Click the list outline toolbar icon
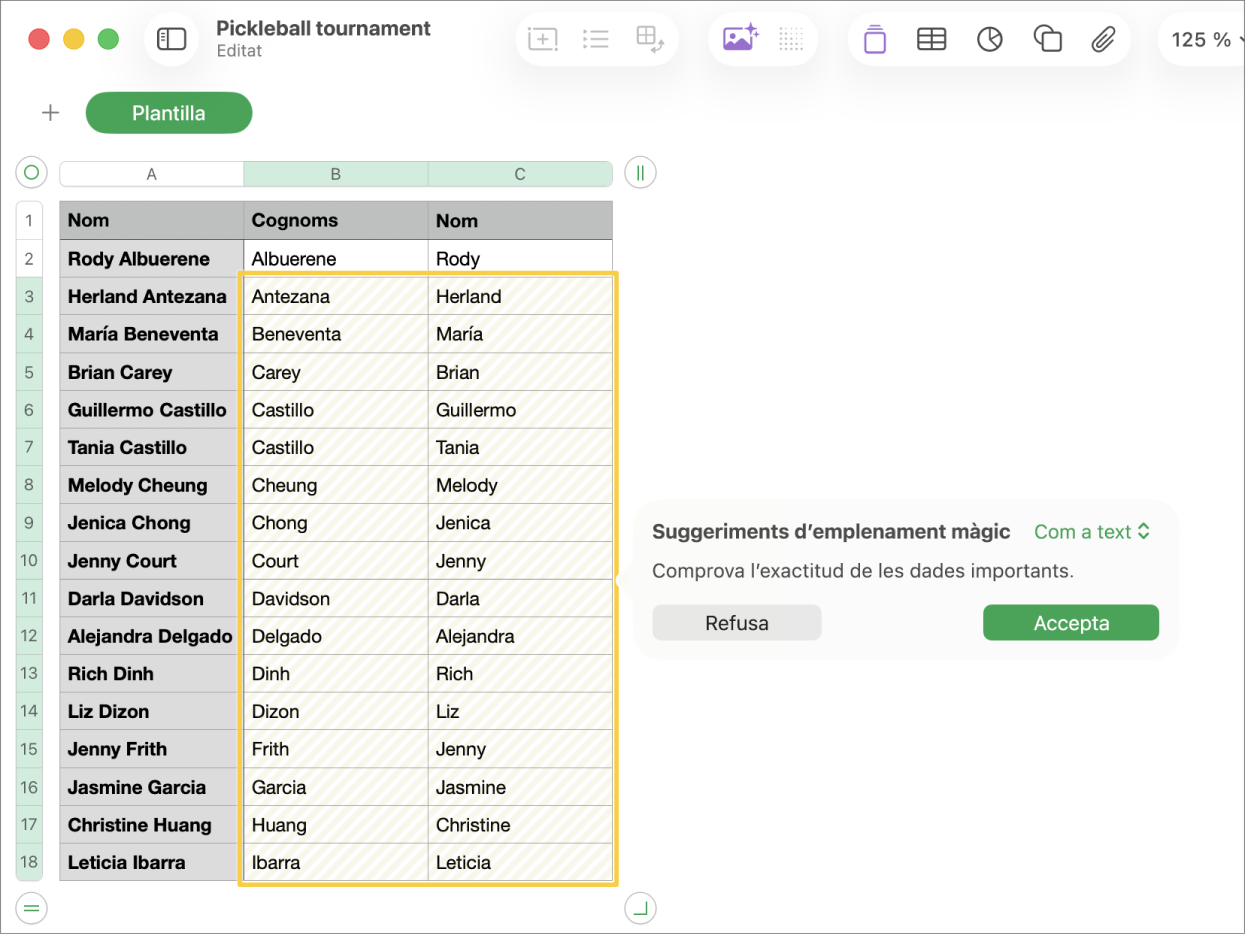 coord(596,39)
